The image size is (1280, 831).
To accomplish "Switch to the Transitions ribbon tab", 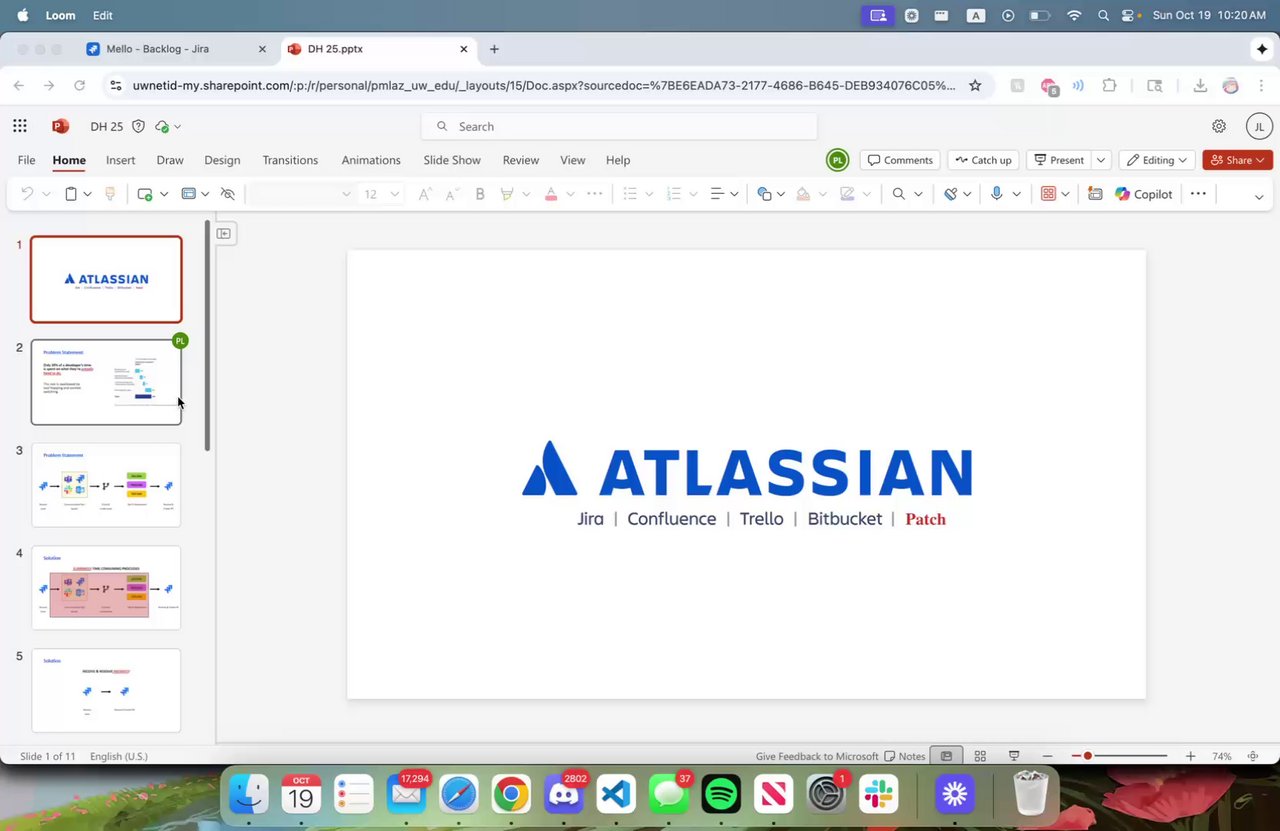I will point(290,160).
